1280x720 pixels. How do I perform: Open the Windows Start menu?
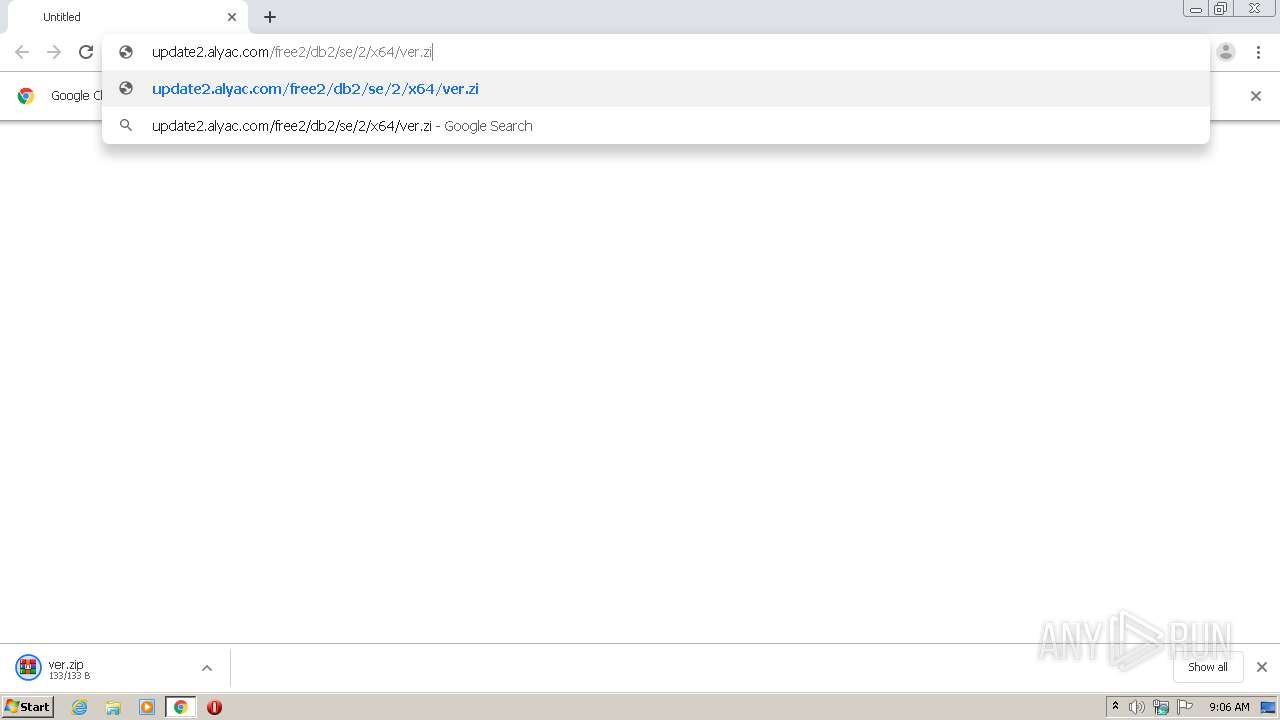[x=28, y=707]
